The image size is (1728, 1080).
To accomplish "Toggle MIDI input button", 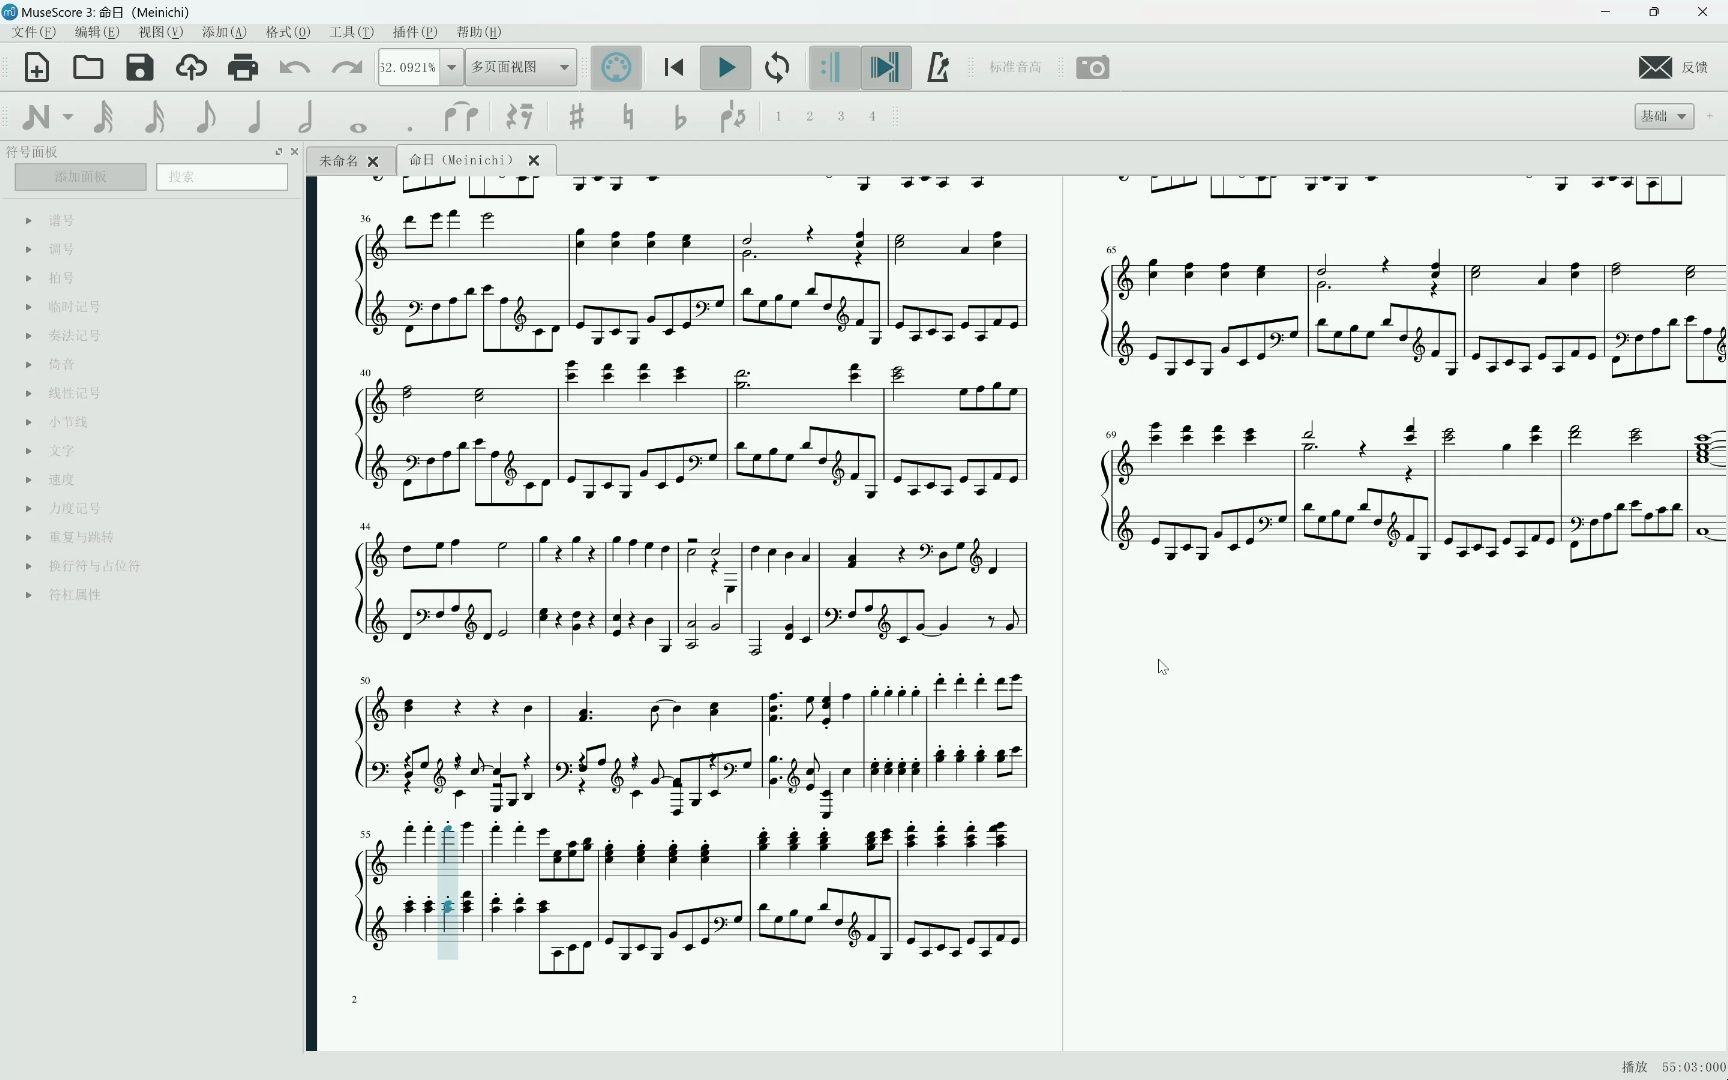I will click(616, 68).
